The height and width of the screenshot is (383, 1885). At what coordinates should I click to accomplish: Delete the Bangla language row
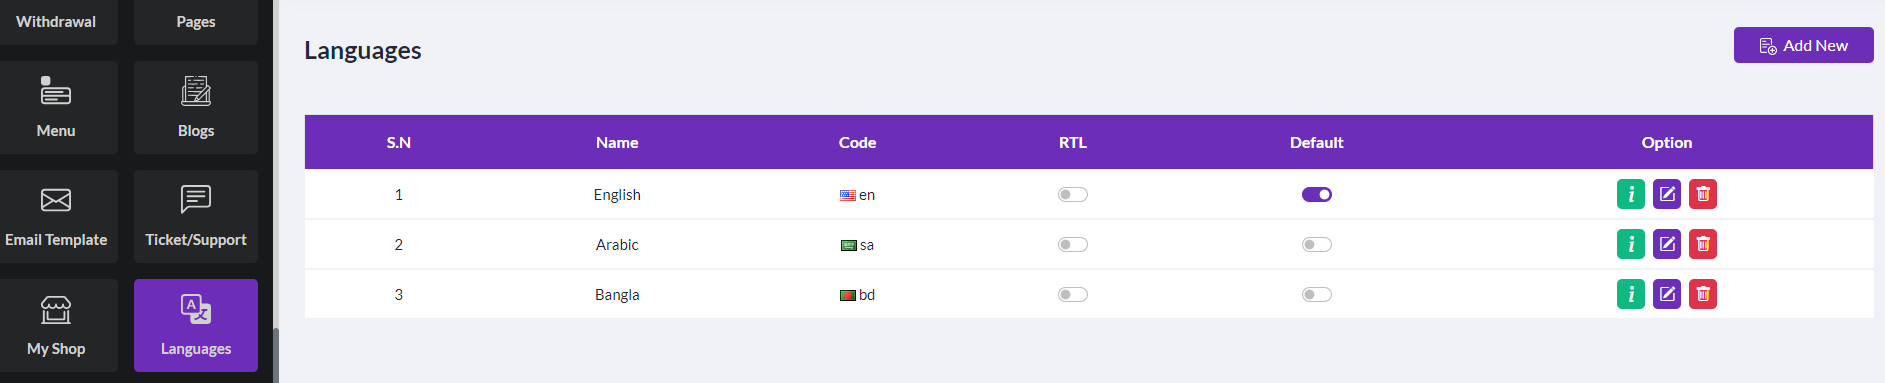pyautogui.click(x=1703, y=294)
